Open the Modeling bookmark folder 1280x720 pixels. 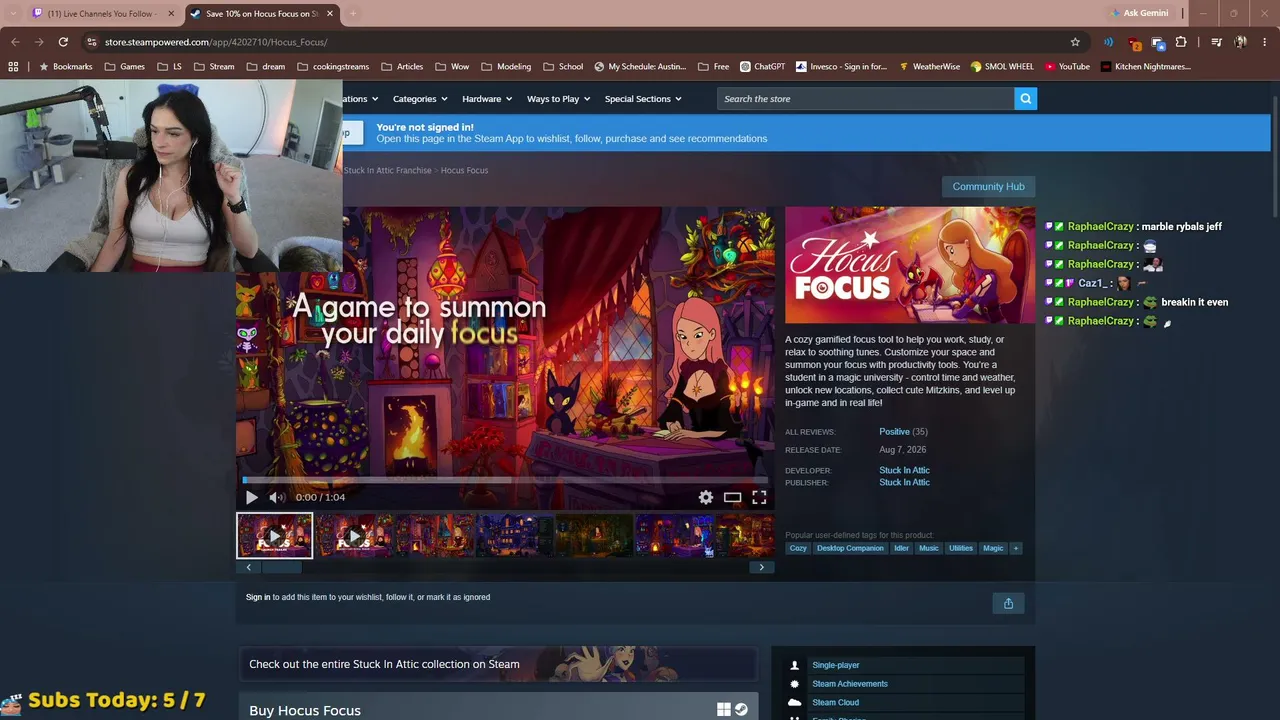click(506, 67)
